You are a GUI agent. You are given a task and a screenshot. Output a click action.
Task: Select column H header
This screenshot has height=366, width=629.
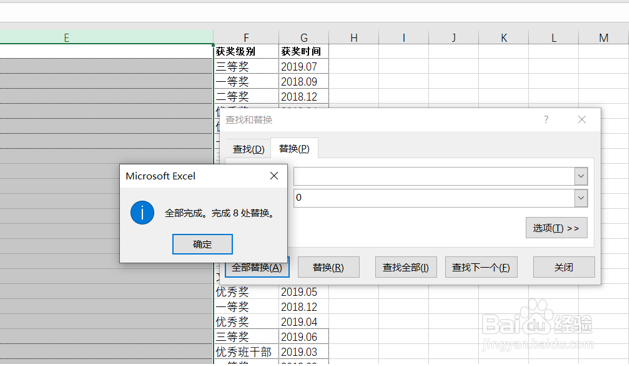pos(353,37)
